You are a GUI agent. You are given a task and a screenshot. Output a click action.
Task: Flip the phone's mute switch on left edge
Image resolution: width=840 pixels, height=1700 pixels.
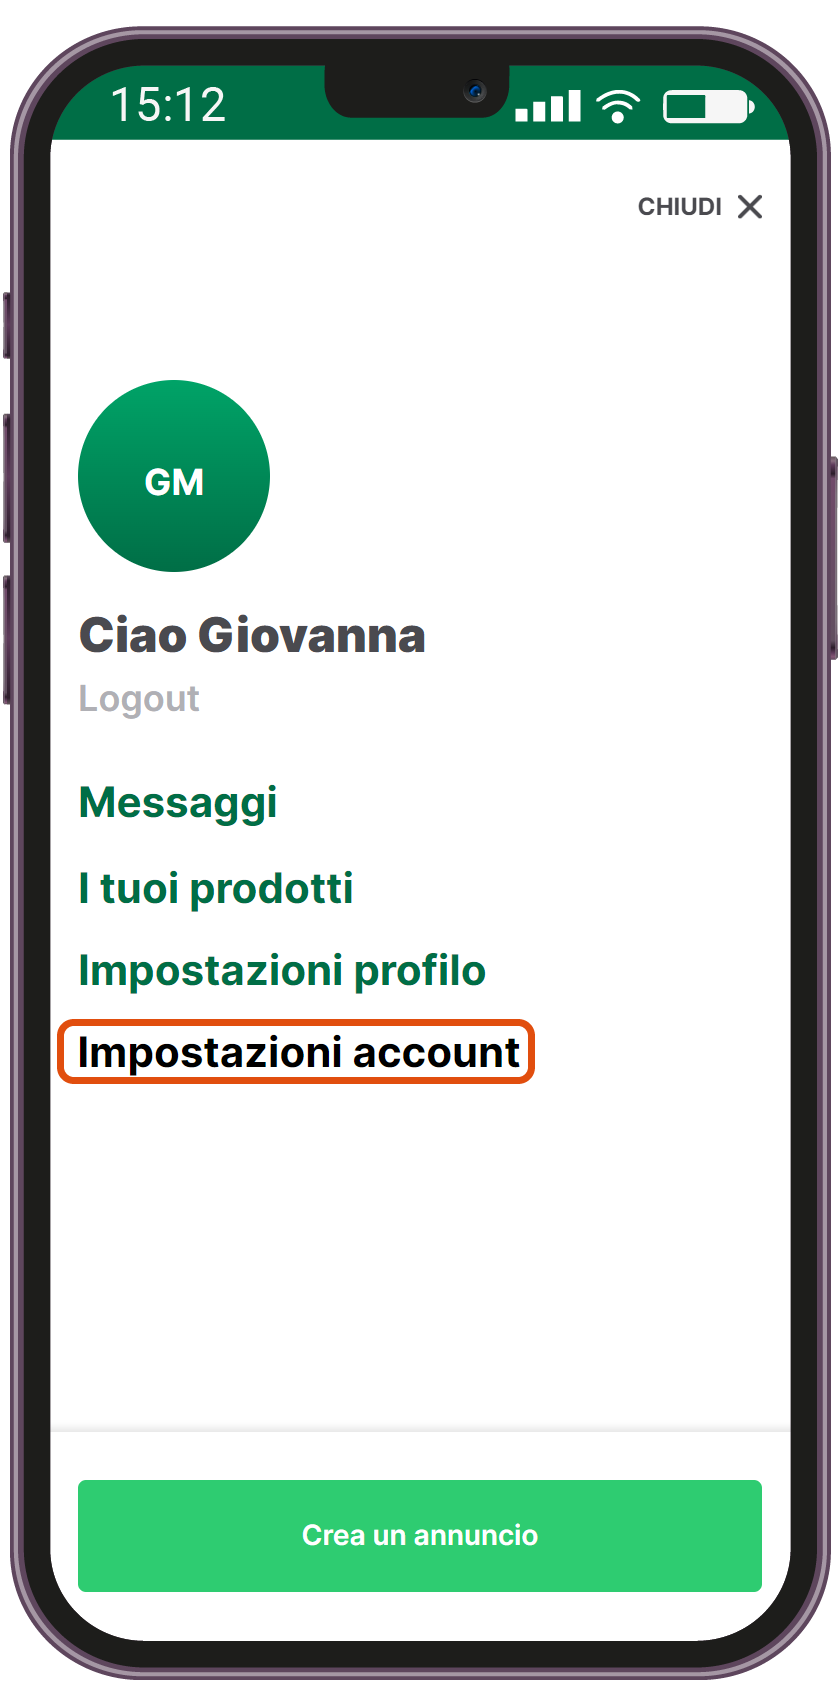(6, 326)
